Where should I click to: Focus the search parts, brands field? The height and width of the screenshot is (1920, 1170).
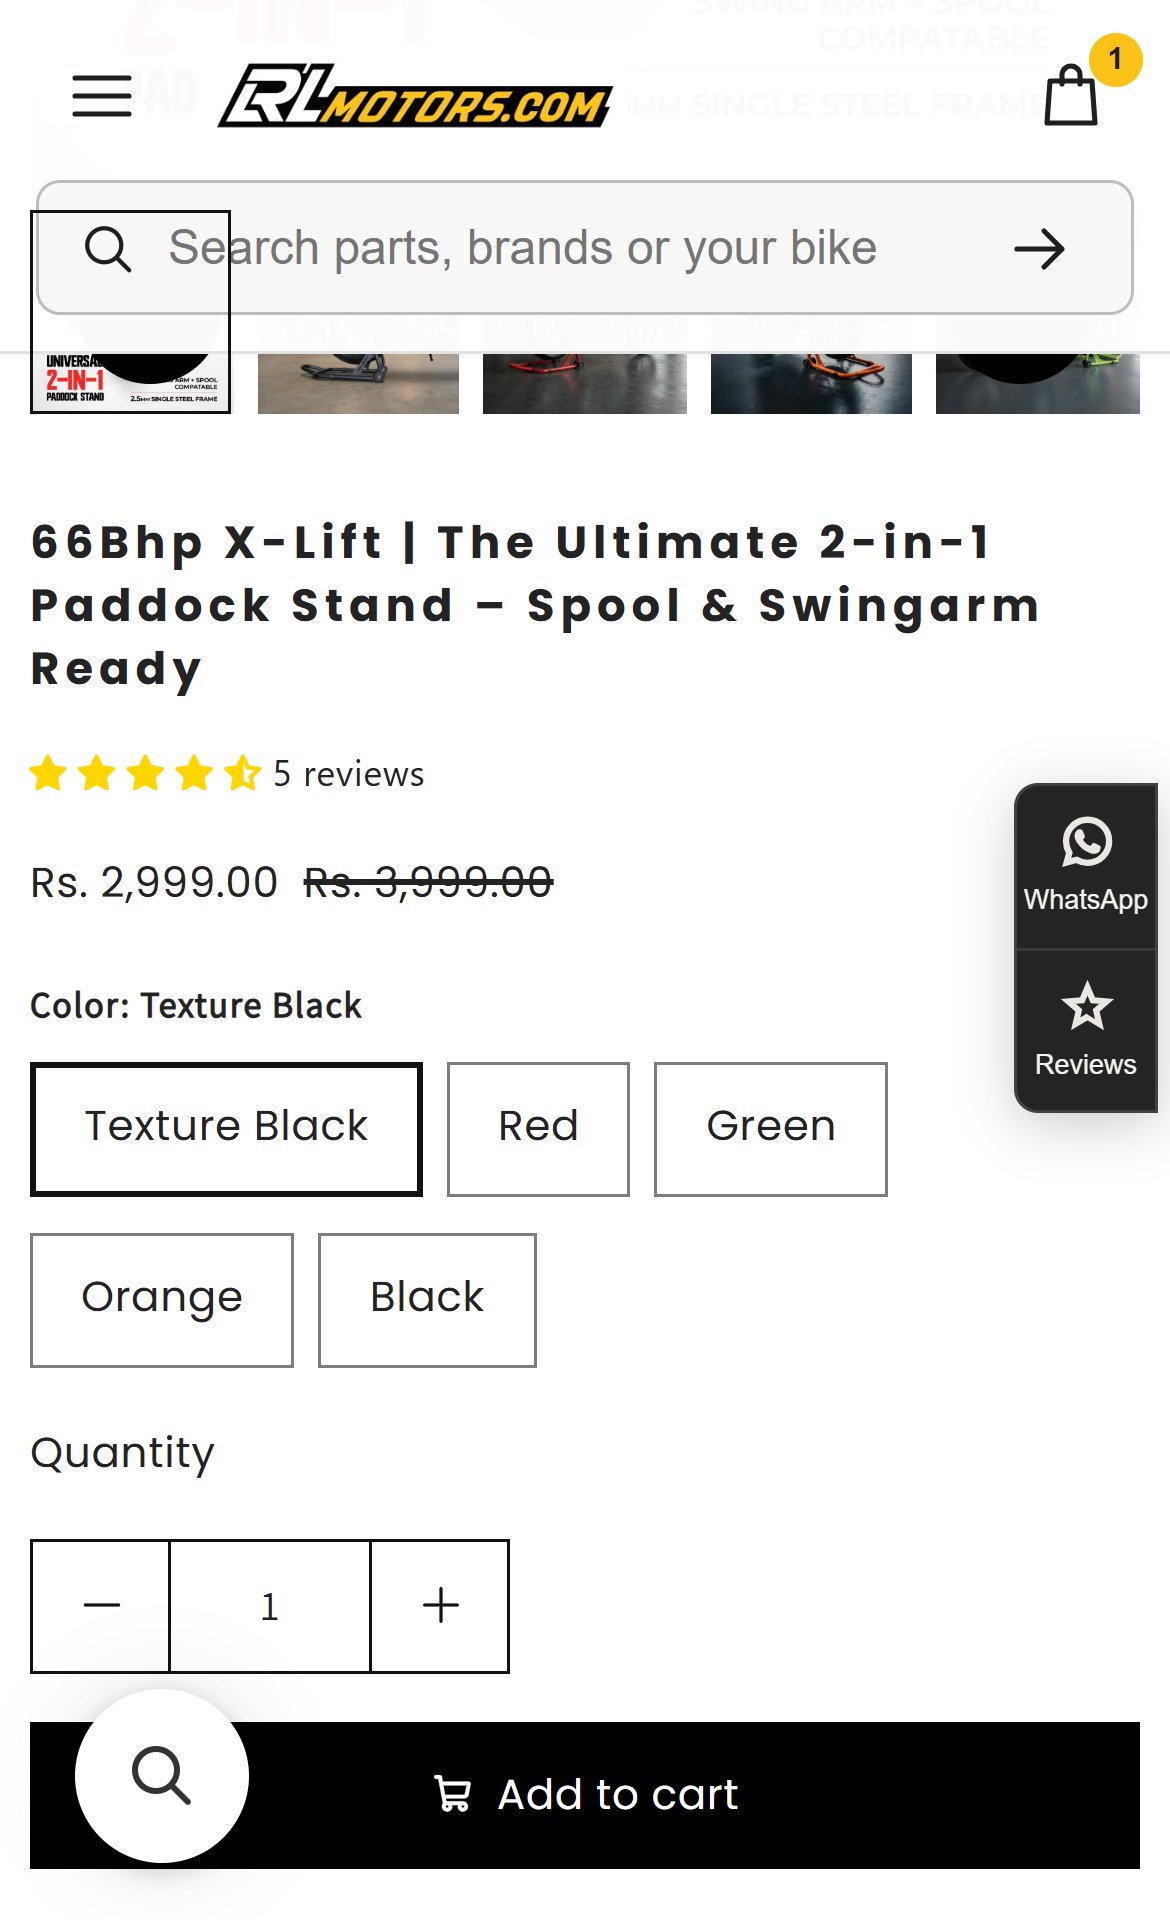pos(523,248)
